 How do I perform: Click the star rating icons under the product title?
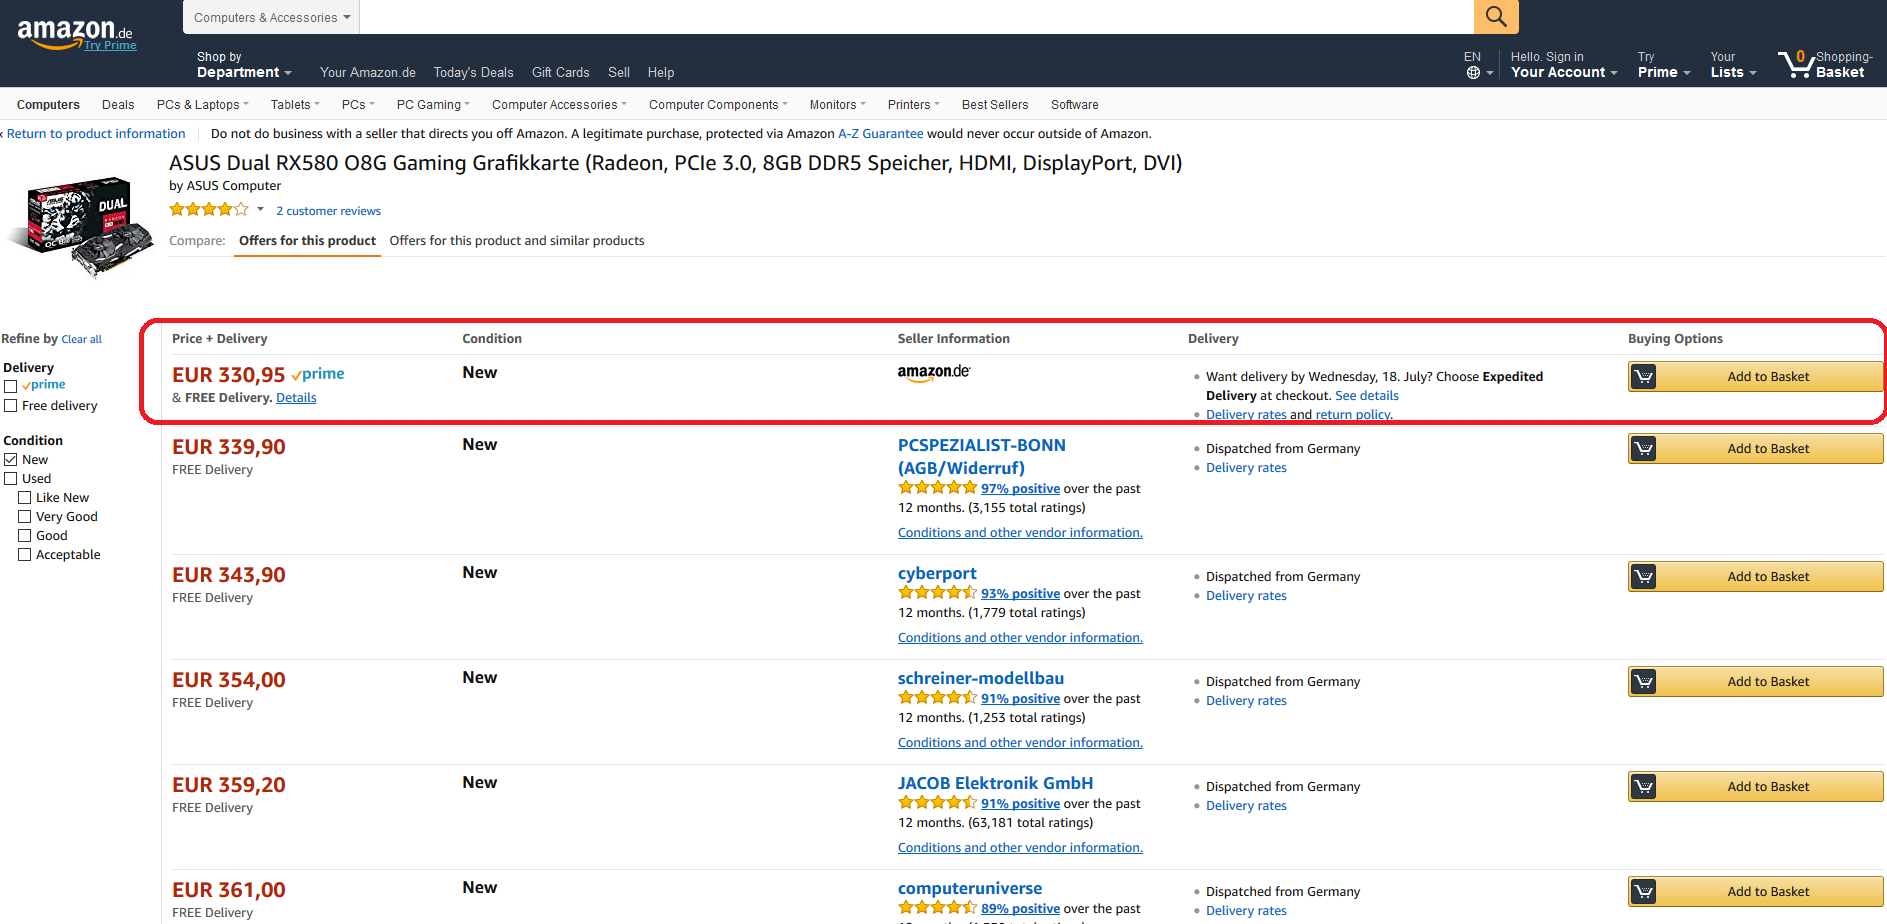pyautogui.click(x=209, y=210)
